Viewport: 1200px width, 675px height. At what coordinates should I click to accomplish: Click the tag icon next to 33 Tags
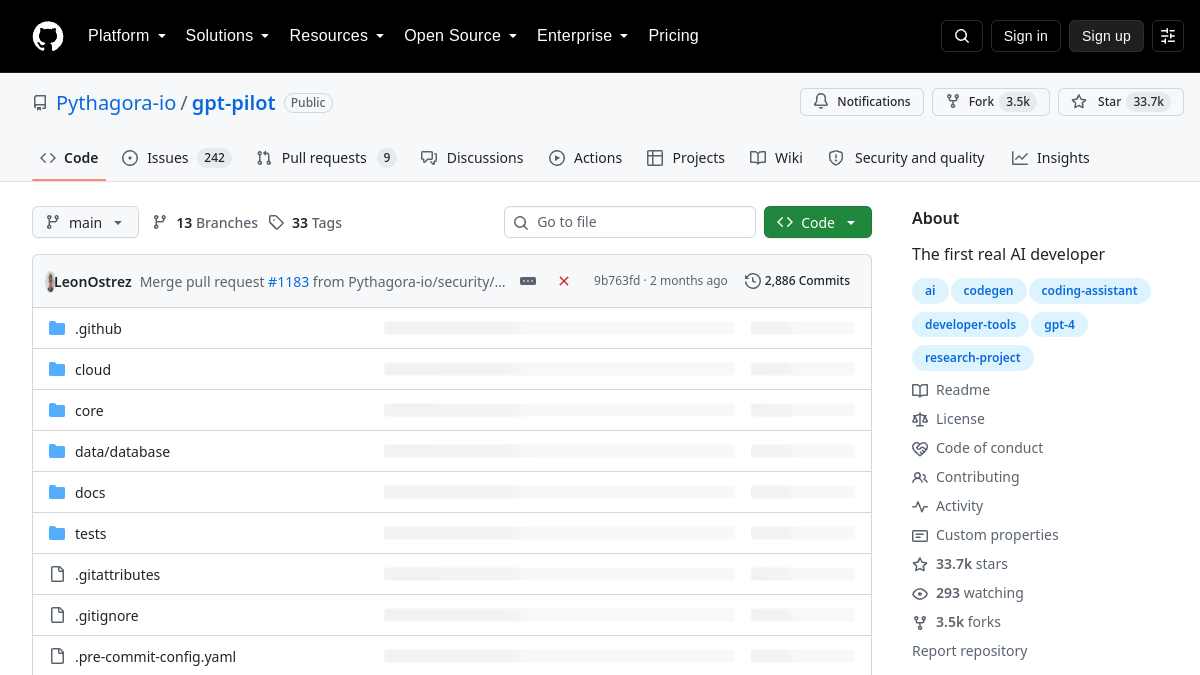point(276,222)
